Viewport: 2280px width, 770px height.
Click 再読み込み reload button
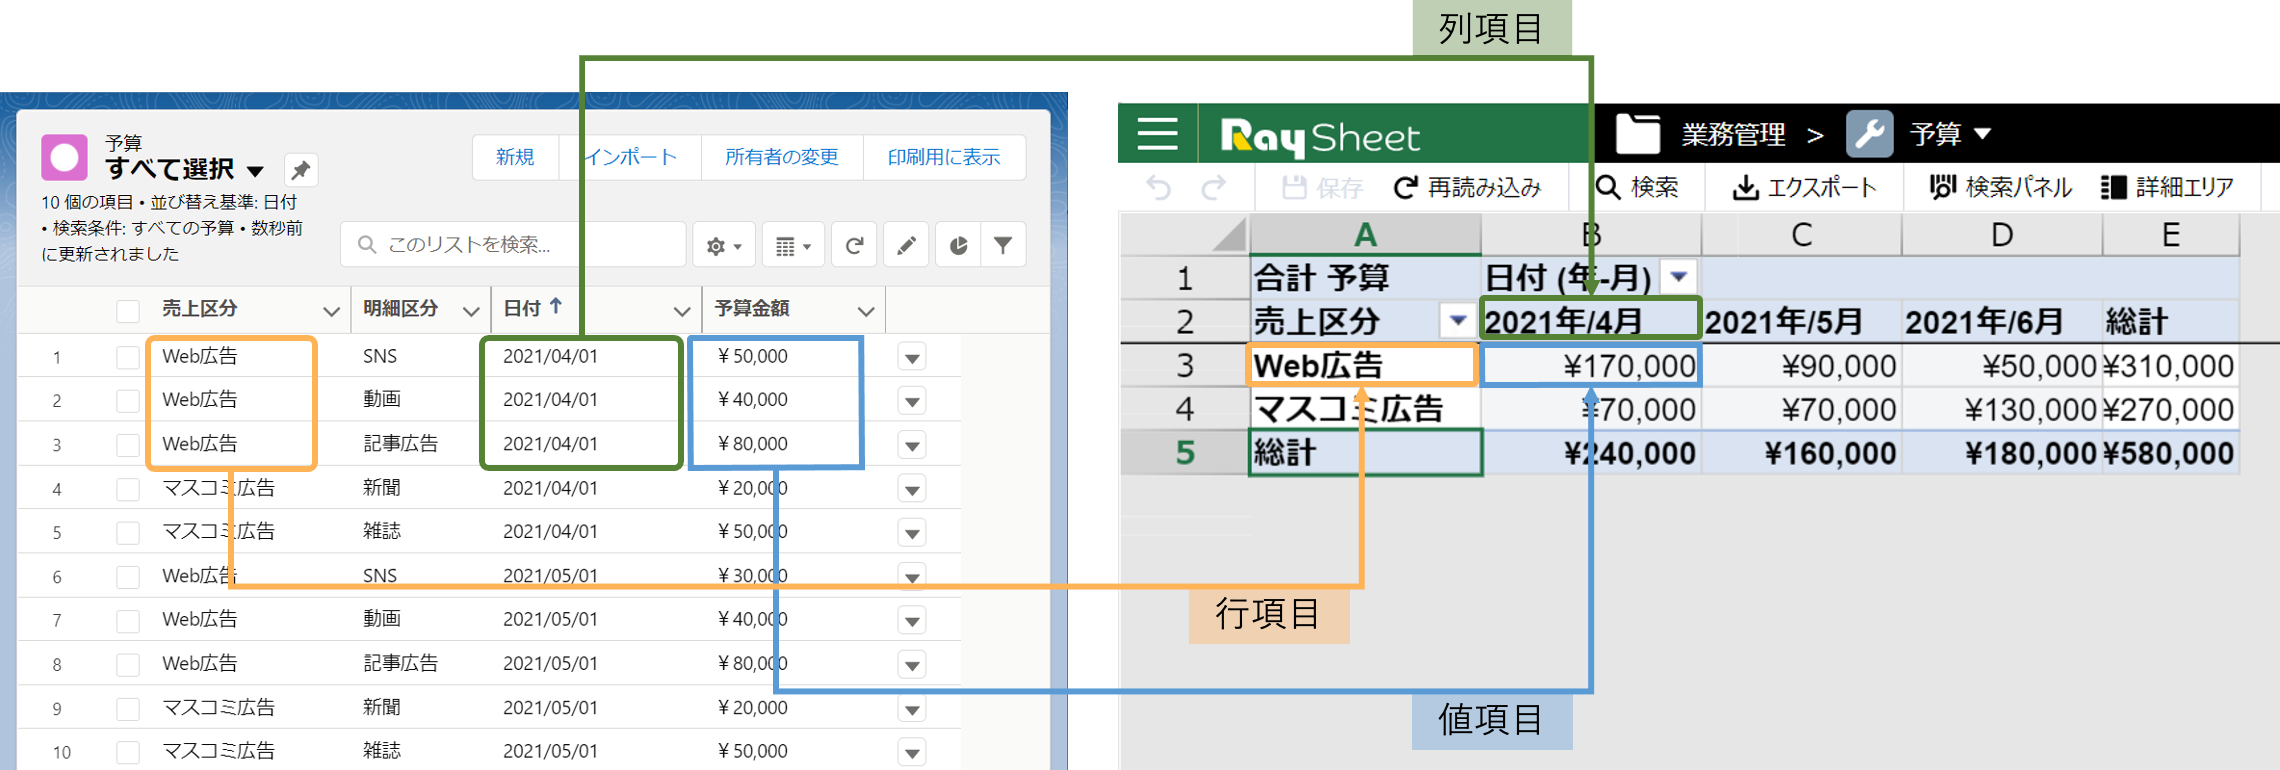point(1468,187)
